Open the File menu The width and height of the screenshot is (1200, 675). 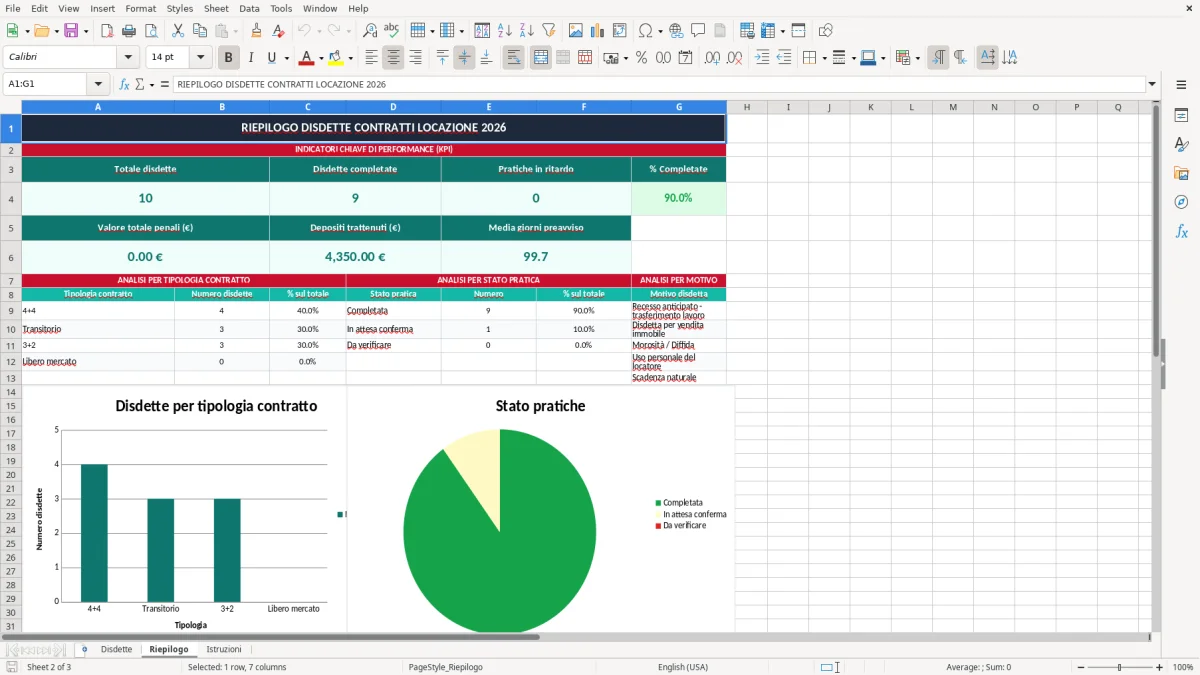pos(13,8)
